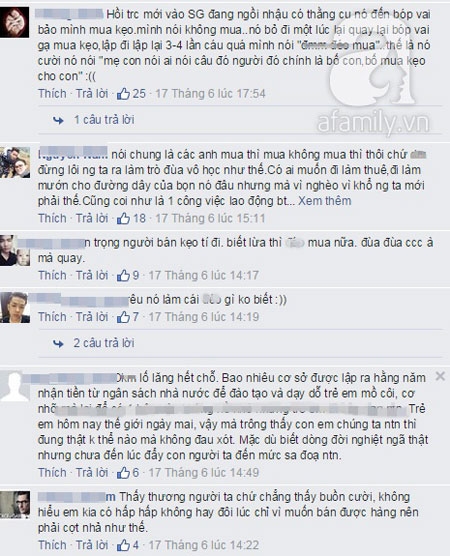Click the thumbs-up icon showing 18 likes
This screenshot has width=450, height=556.
tap(123, 218)
